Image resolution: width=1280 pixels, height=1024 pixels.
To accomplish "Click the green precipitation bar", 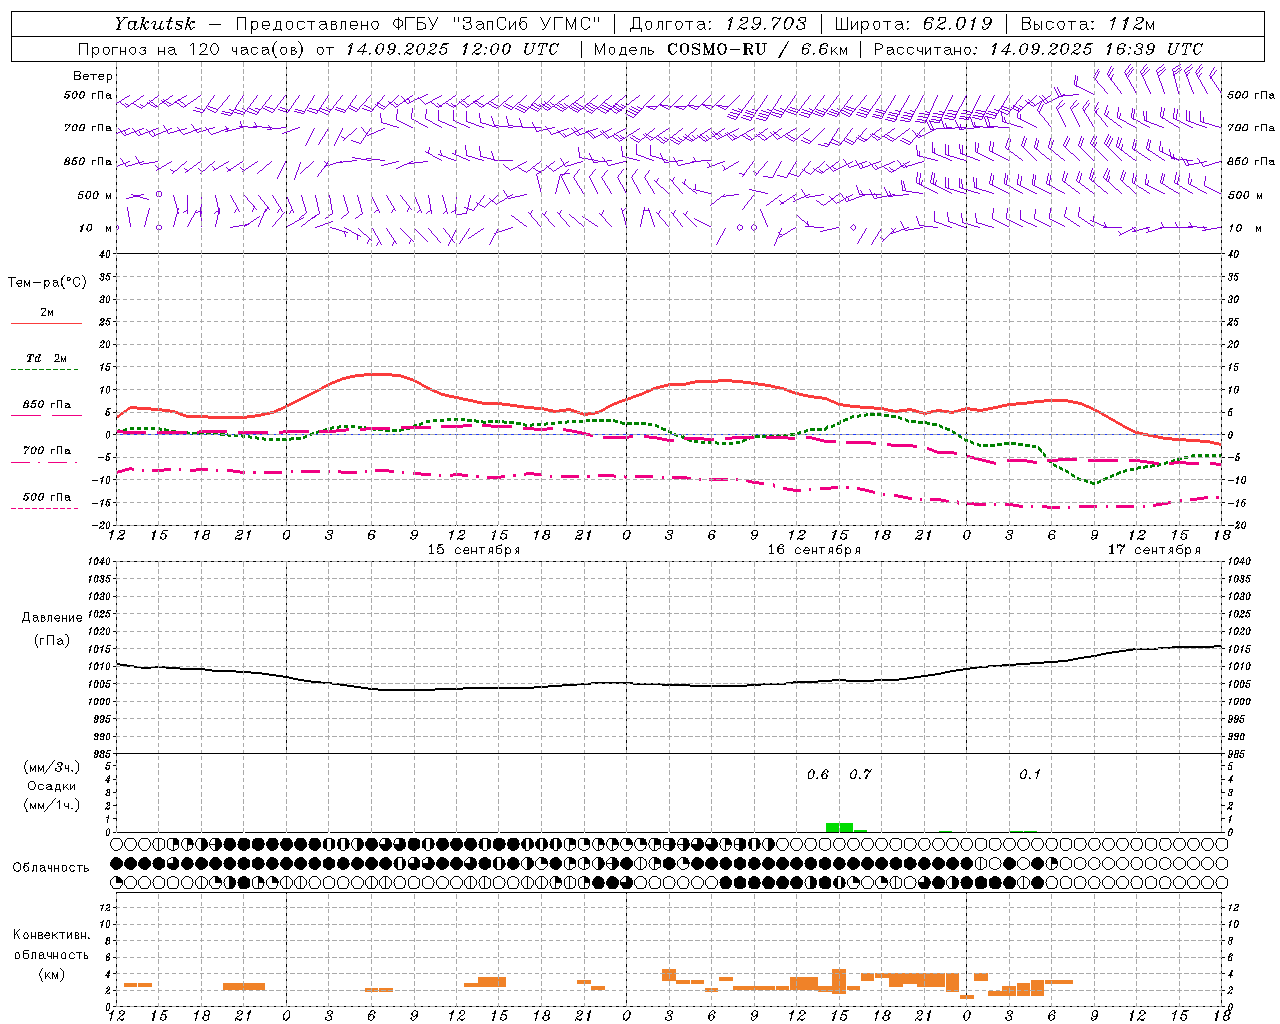I will tap(839, 827).
